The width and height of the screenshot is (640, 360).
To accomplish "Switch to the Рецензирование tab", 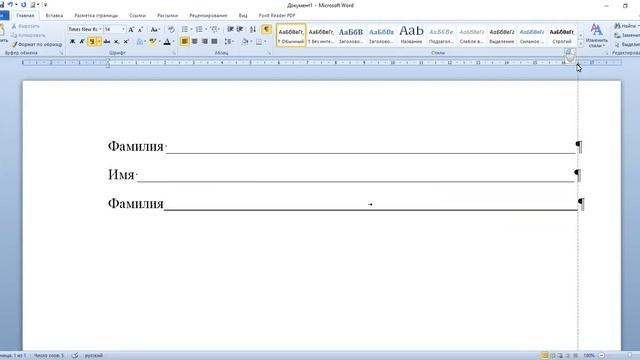I will 208,16.
